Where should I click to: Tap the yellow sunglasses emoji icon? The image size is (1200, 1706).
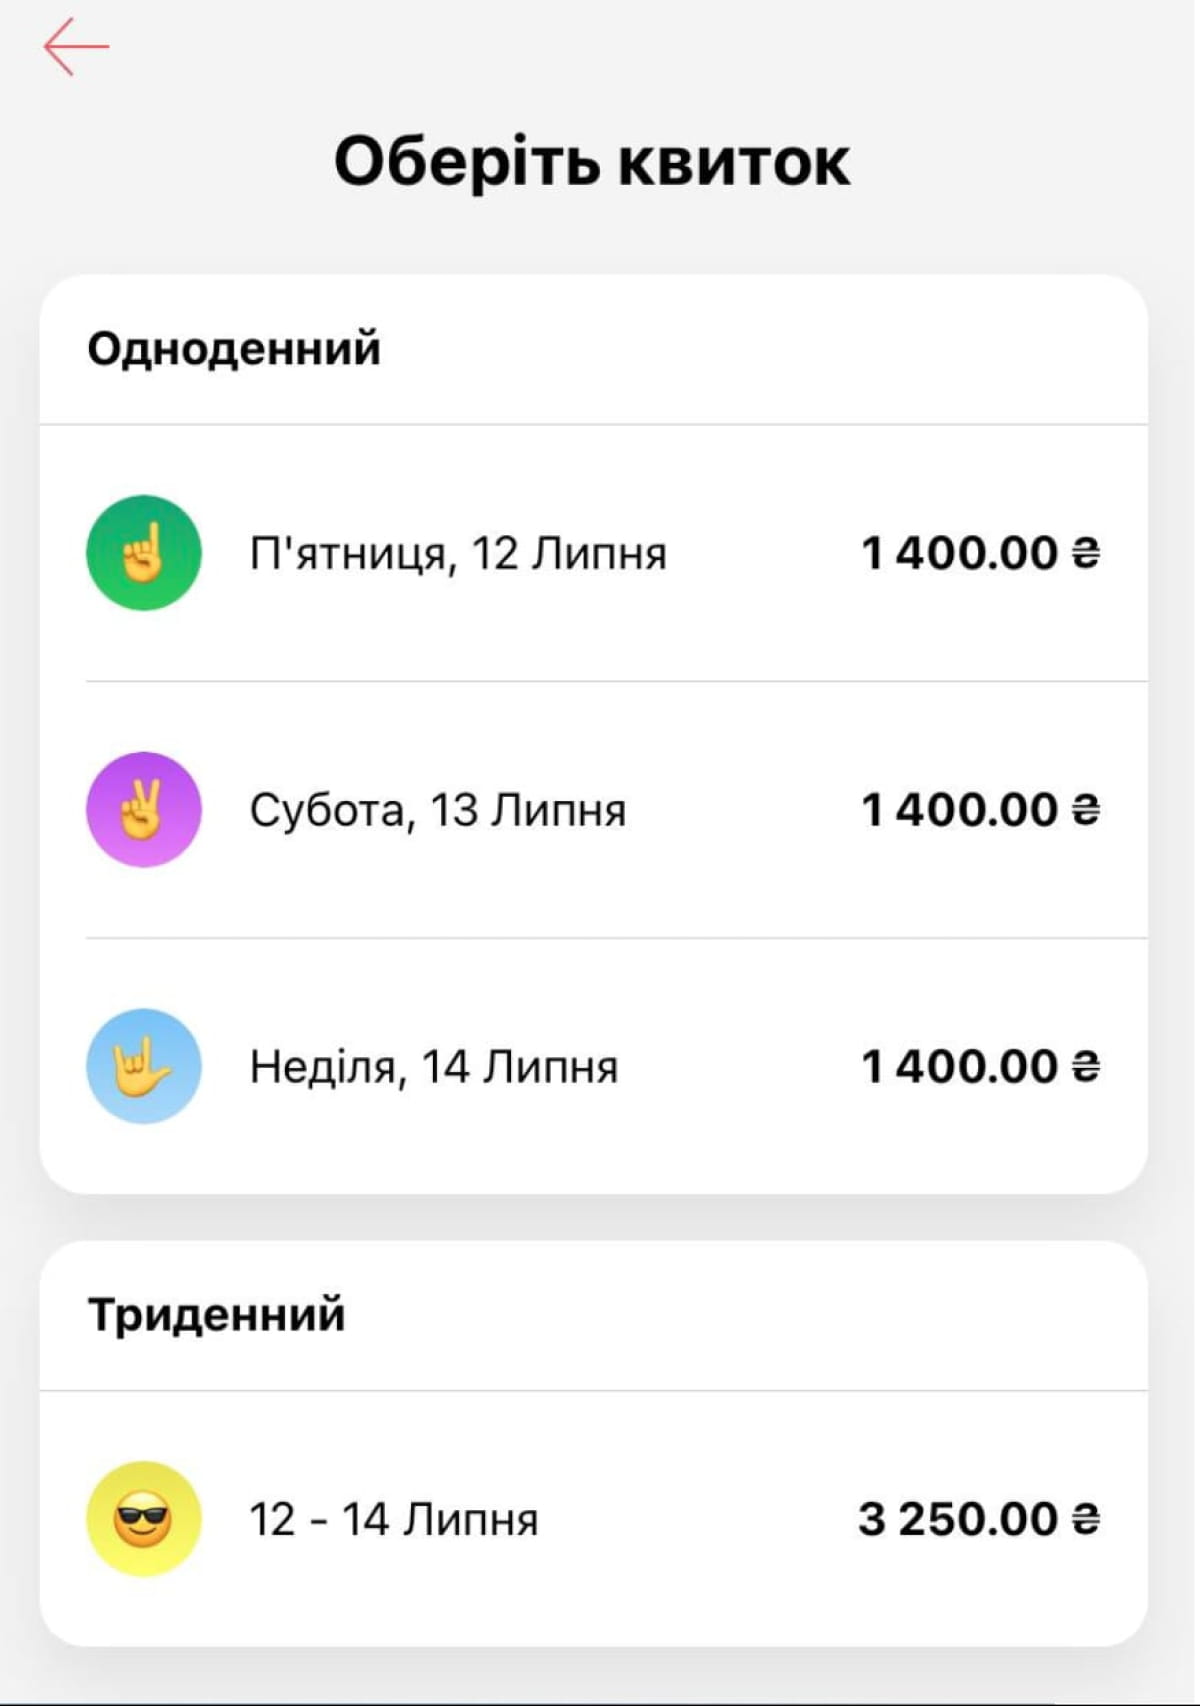point(144,1519)
